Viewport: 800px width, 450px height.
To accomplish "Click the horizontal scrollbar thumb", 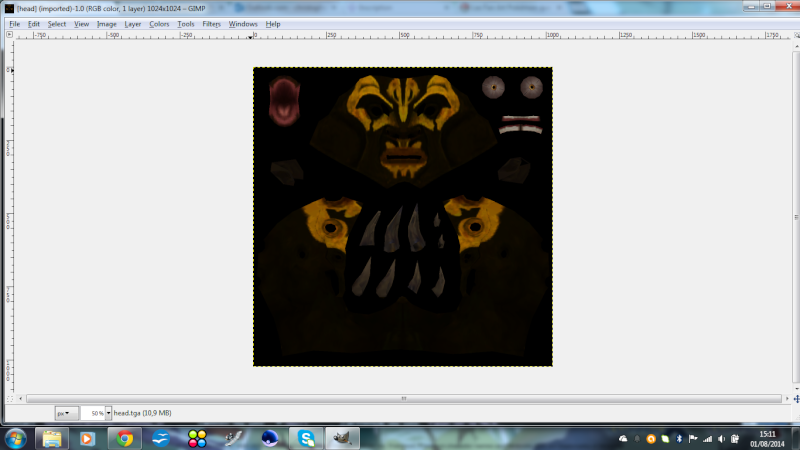I will 404,398.
